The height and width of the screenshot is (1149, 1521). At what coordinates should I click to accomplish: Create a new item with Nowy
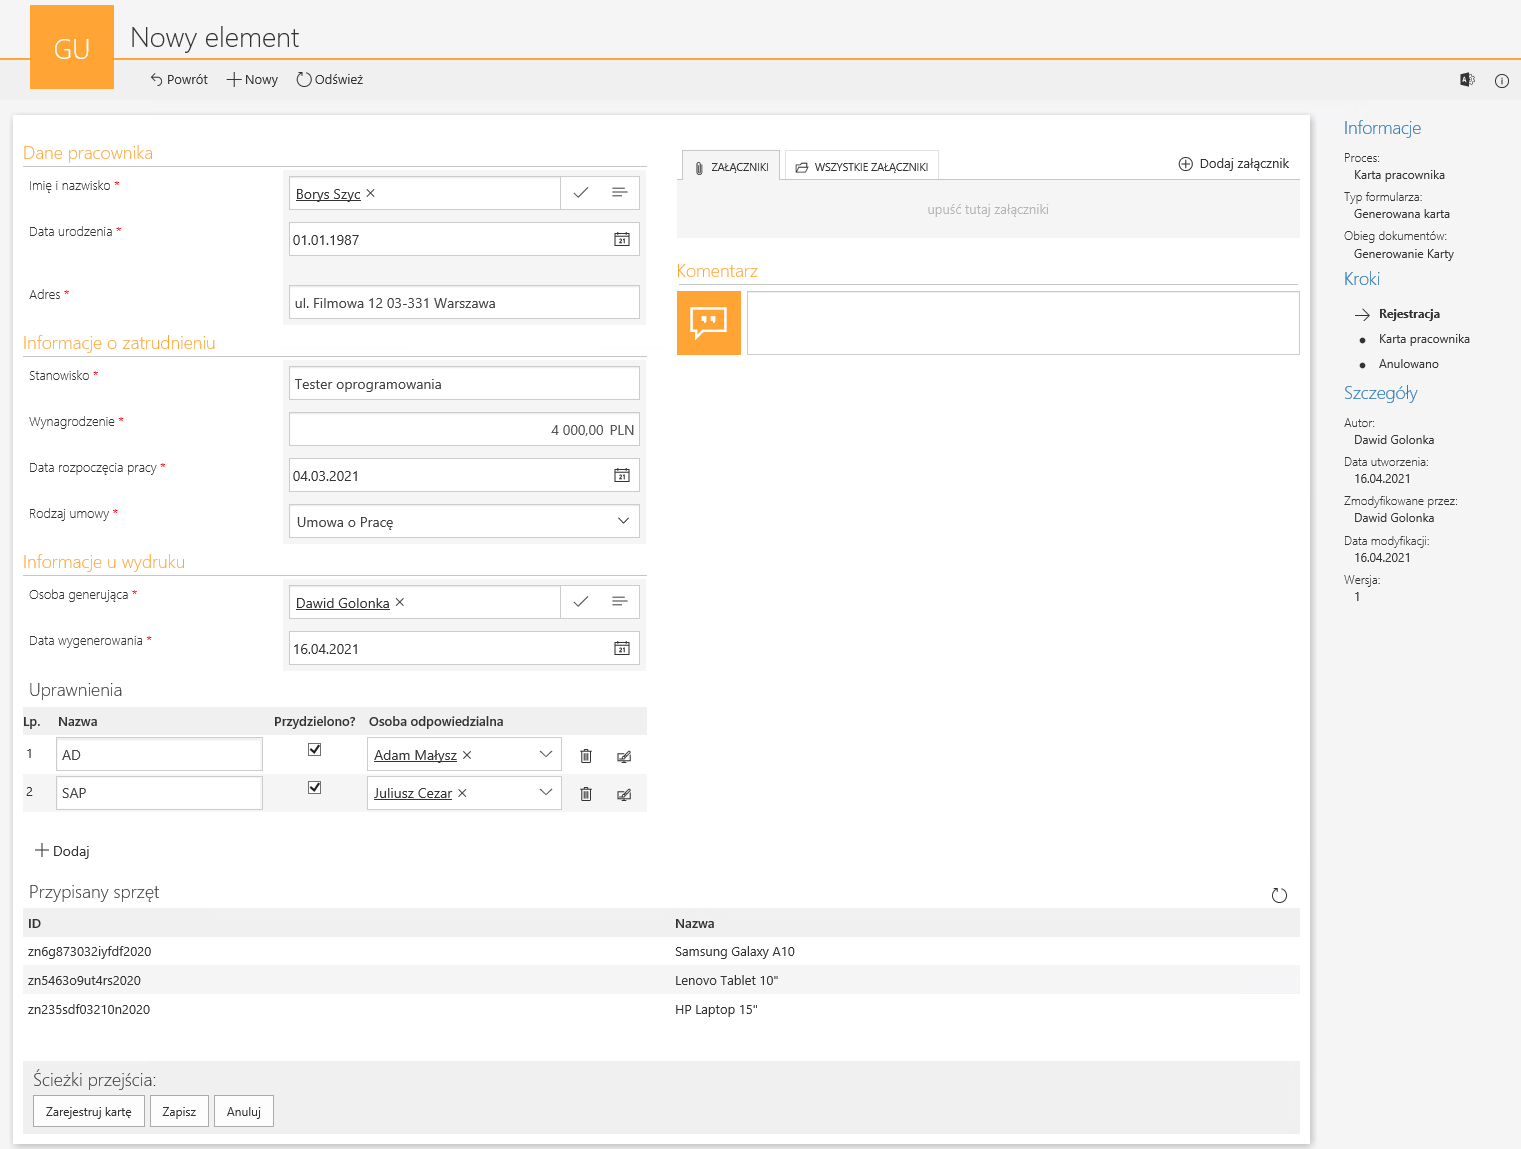pyautogui.click(x=252, y=79)
